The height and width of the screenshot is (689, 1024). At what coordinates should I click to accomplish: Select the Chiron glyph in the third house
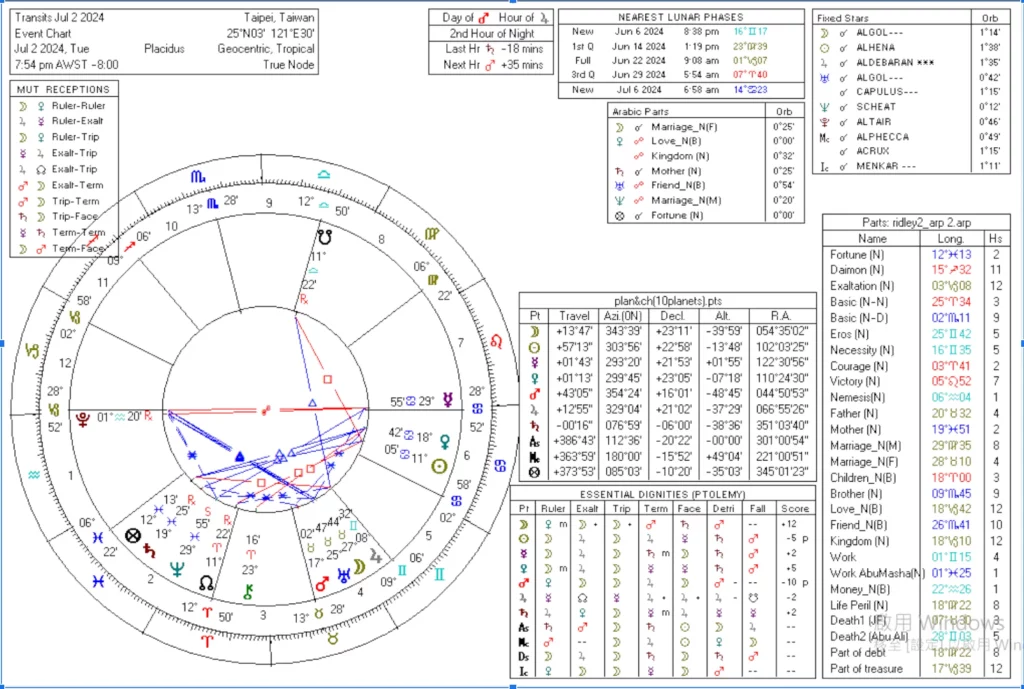pyautogui.click(x=247, y=591)
